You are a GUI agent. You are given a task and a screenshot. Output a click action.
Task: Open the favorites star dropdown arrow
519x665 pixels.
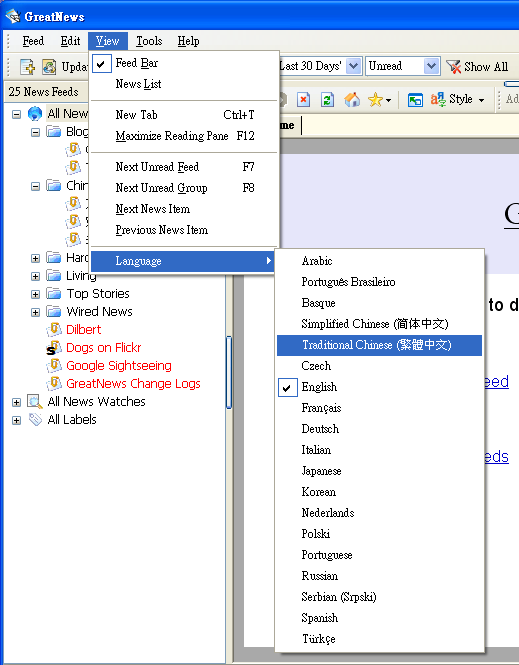pos(388,101)
